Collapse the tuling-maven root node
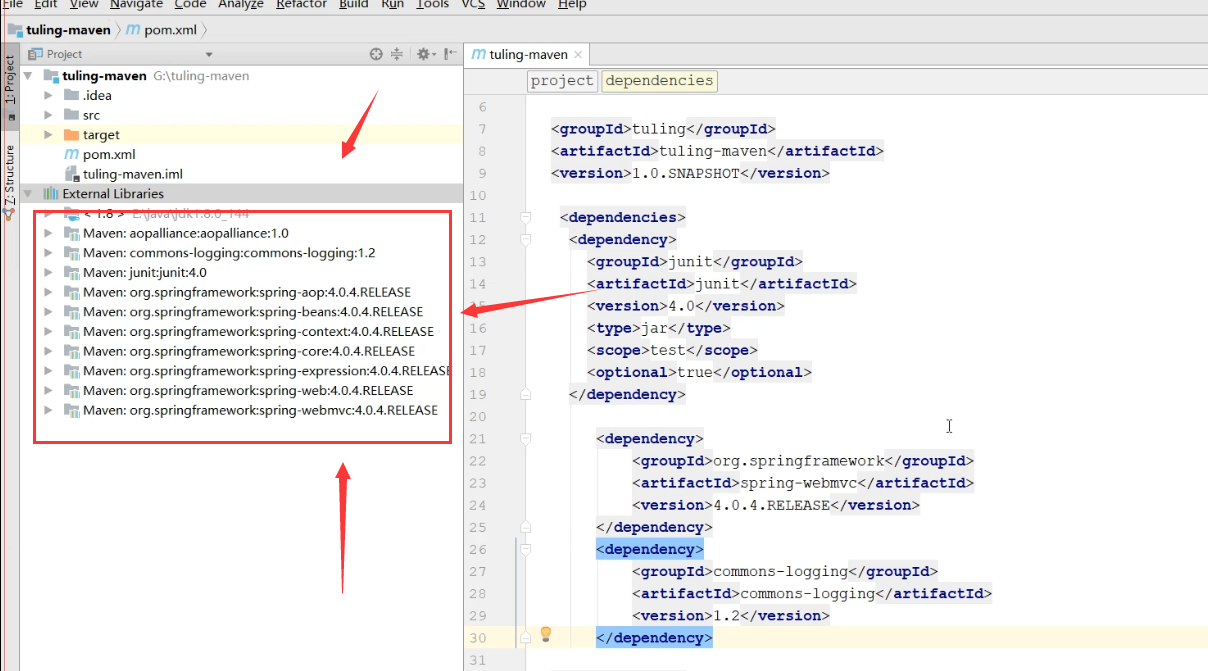 [28, 76]
